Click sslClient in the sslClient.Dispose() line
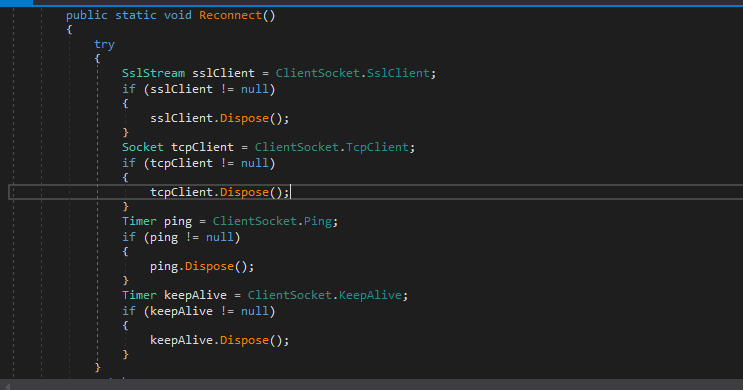 click(181, 118)
